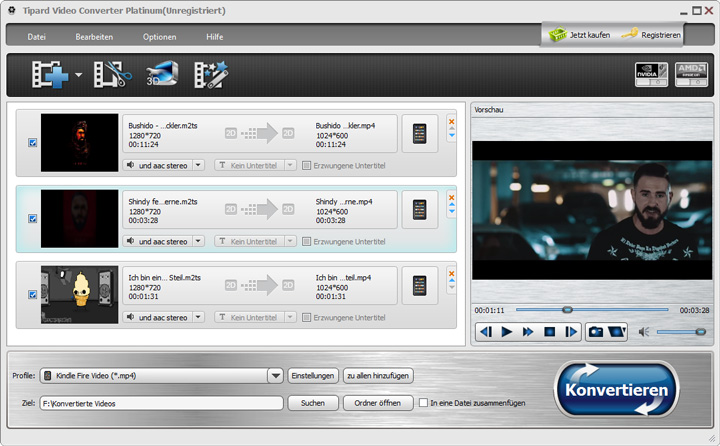This screenshot has height=446, width=720.
Task: Open the Hilfe menu
Action: tap(214, 37)
